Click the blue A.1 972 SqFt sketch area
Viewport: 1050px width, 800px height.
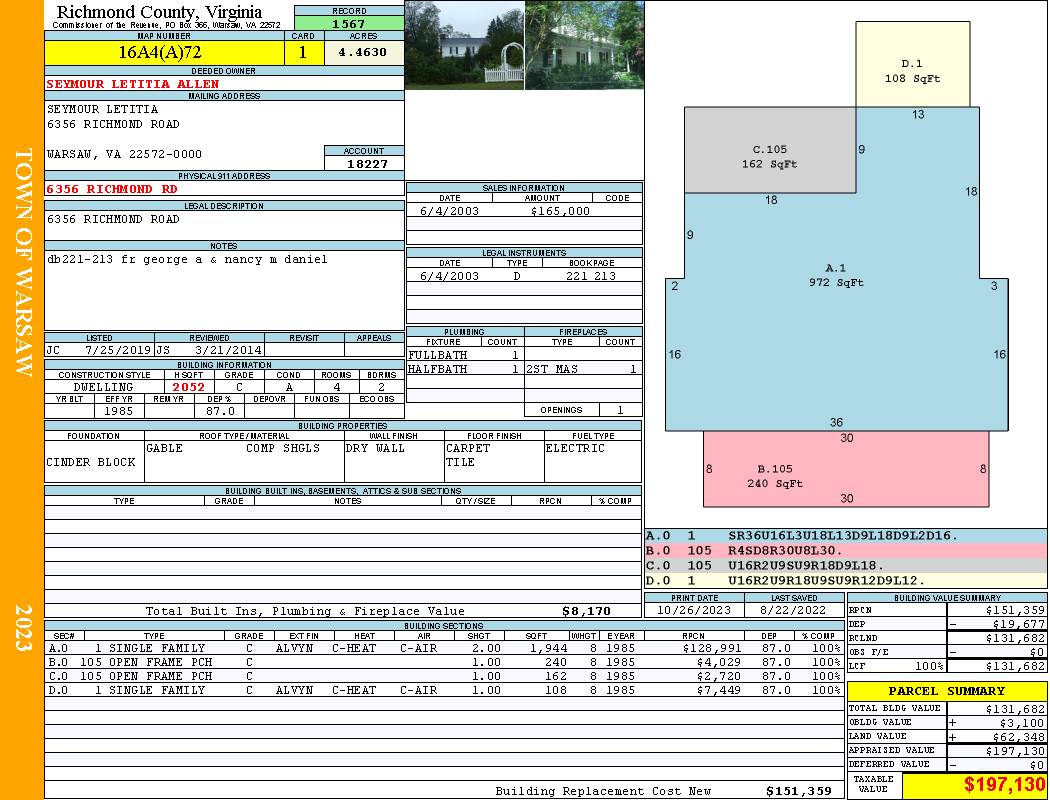(x=836, y=315)
